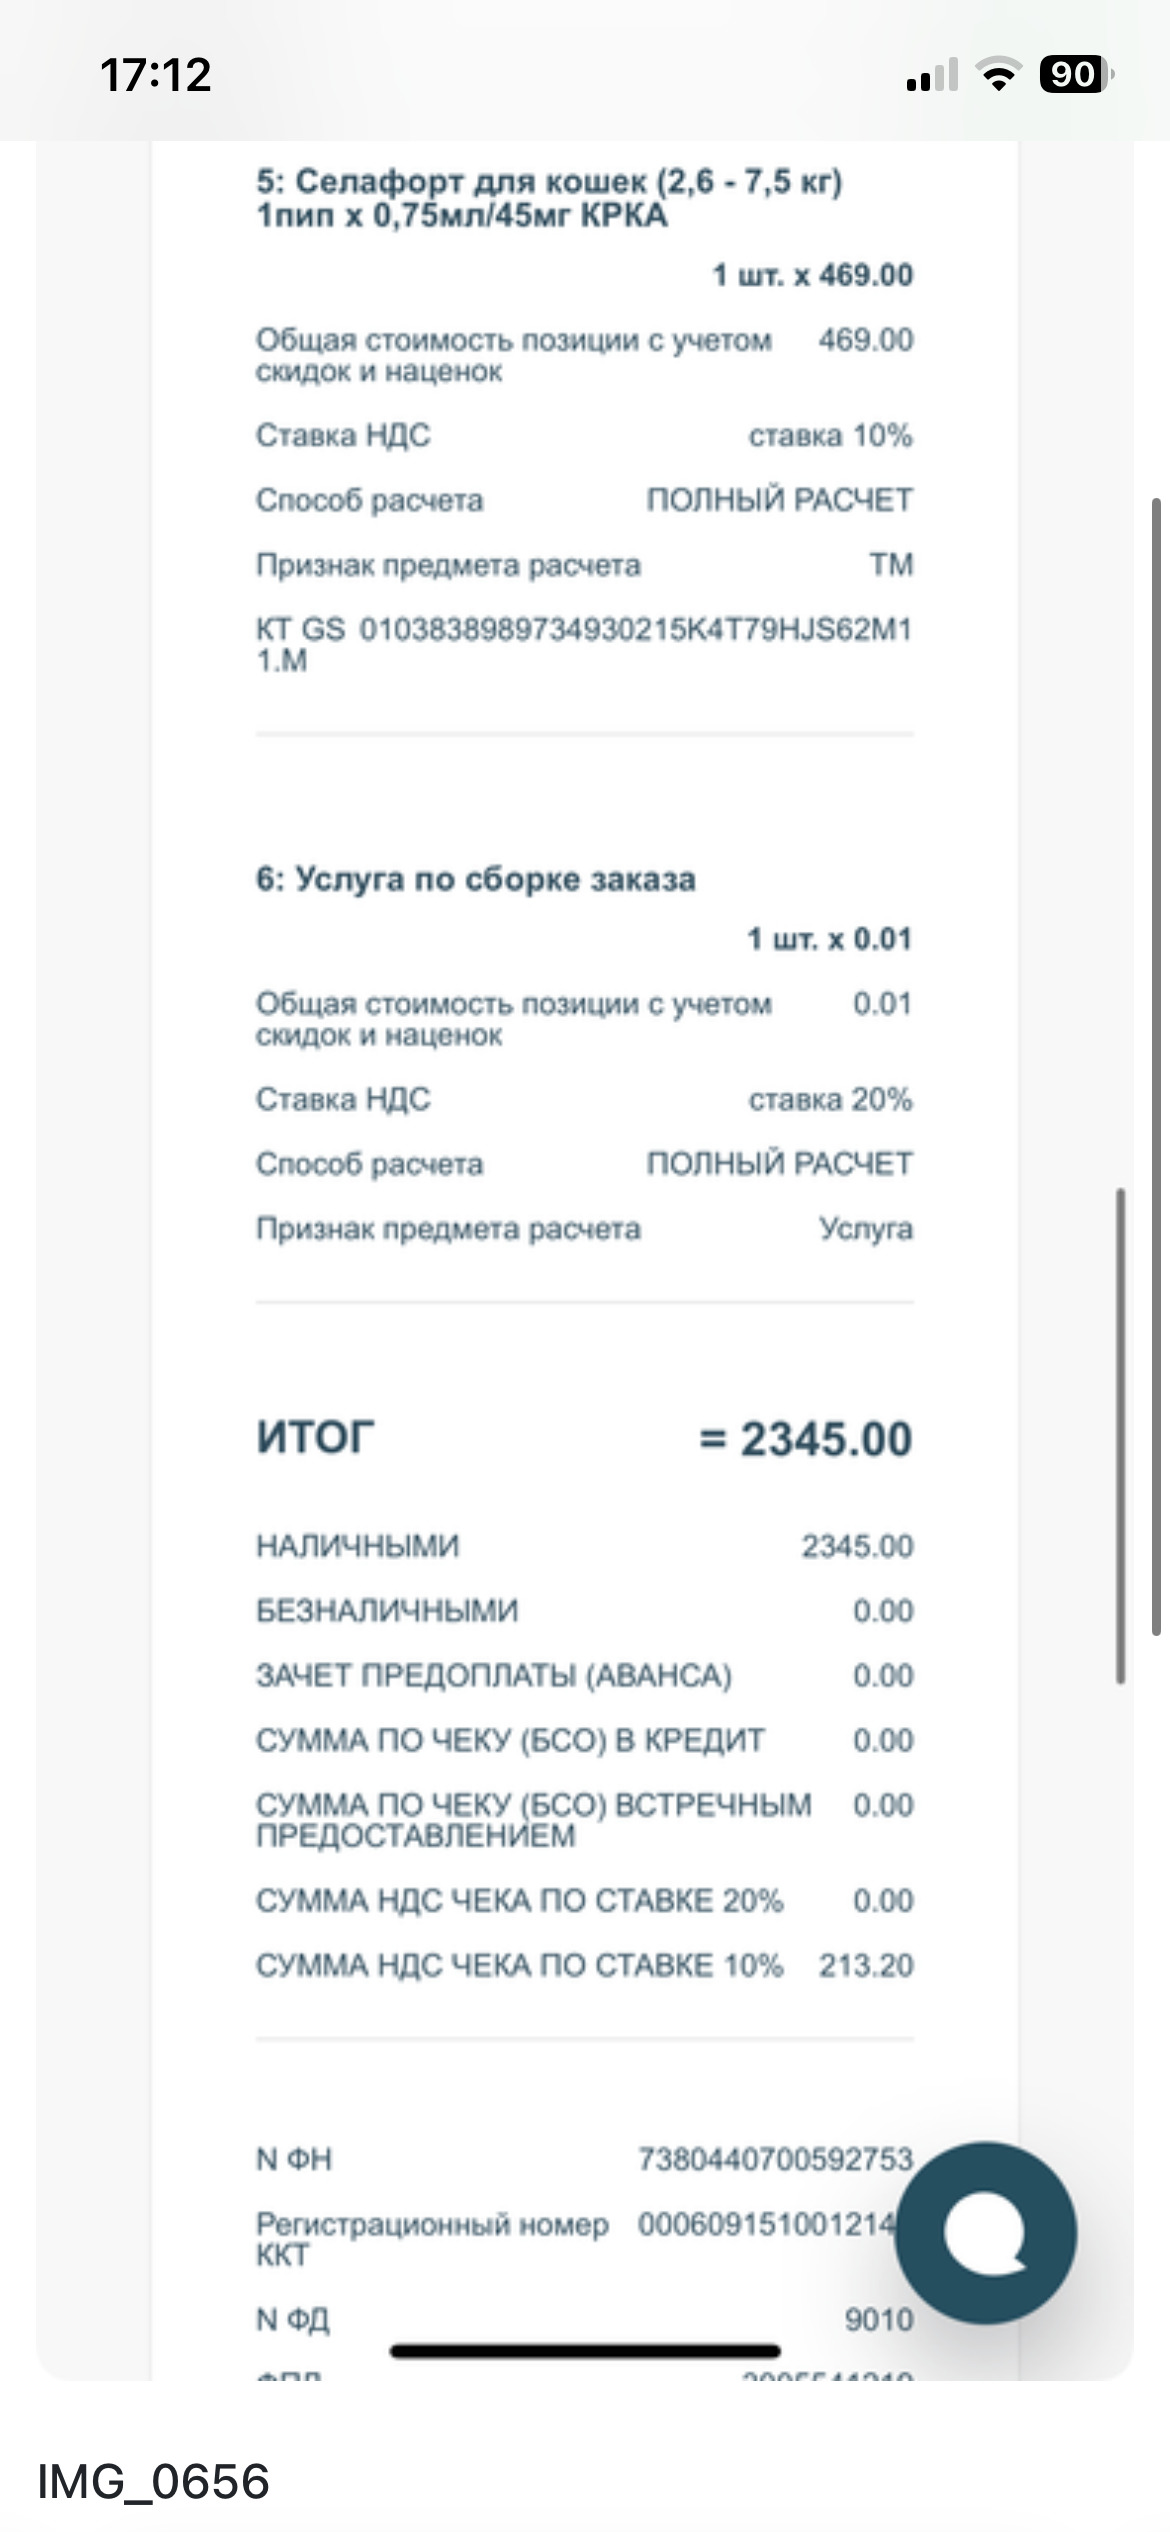
Task: Tap the home indicator bar
Action: tap(585, 2351)
